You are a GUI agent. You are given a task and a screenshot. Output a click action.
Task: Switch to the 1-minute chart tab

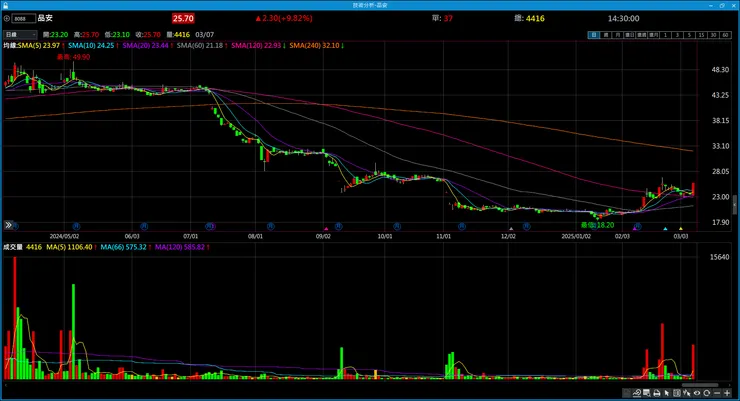click(665, 35)
